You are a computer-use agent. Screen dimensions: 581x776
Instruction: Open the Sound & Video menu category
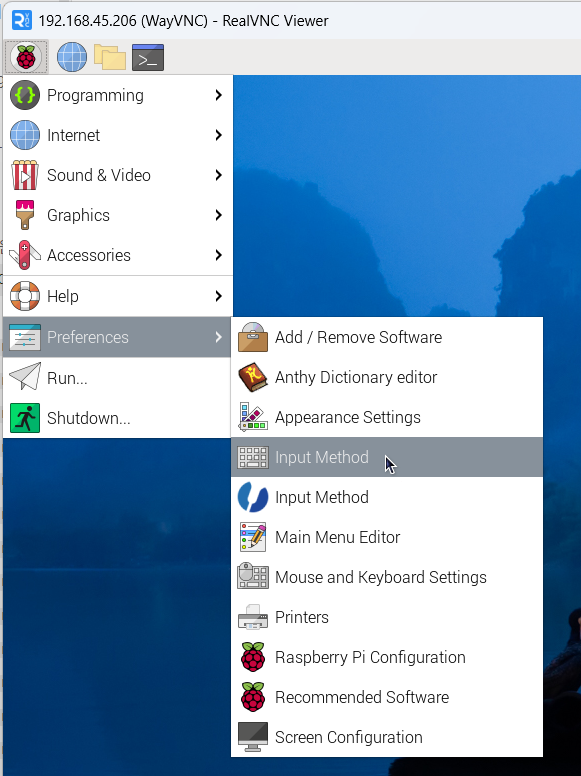118,175
